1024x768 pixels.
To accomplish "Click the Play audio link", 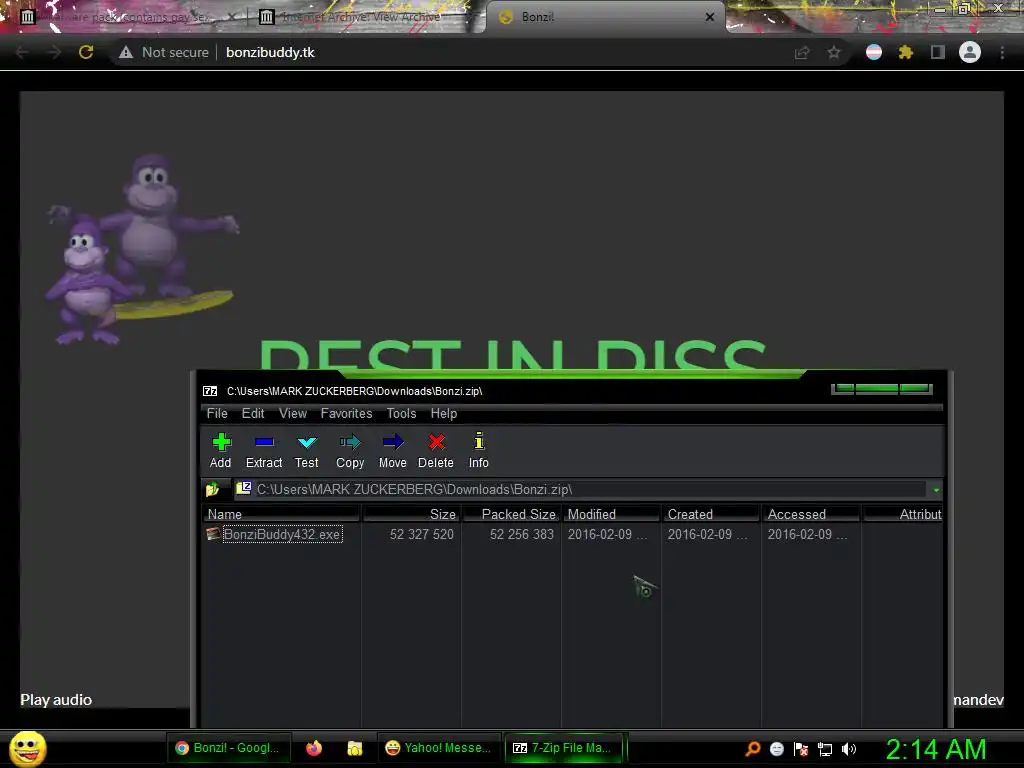I will click(56, 699).
